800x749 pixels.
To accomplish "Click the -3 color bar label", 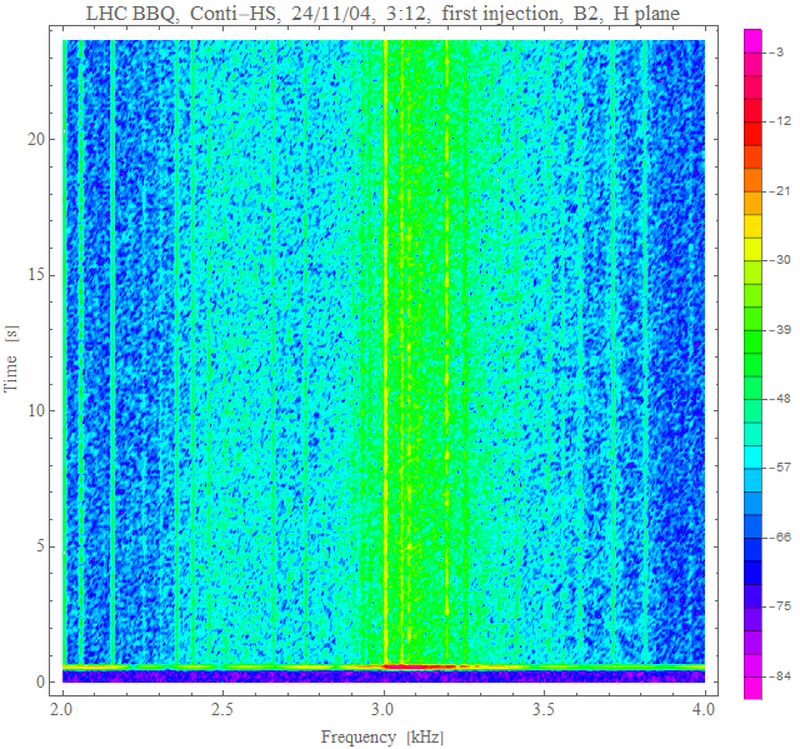I will [776, 52].
